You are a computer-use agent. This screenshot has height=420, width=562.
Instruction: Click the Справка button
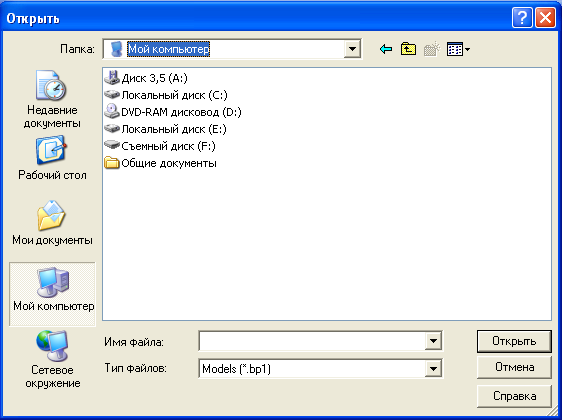[514, 396]
